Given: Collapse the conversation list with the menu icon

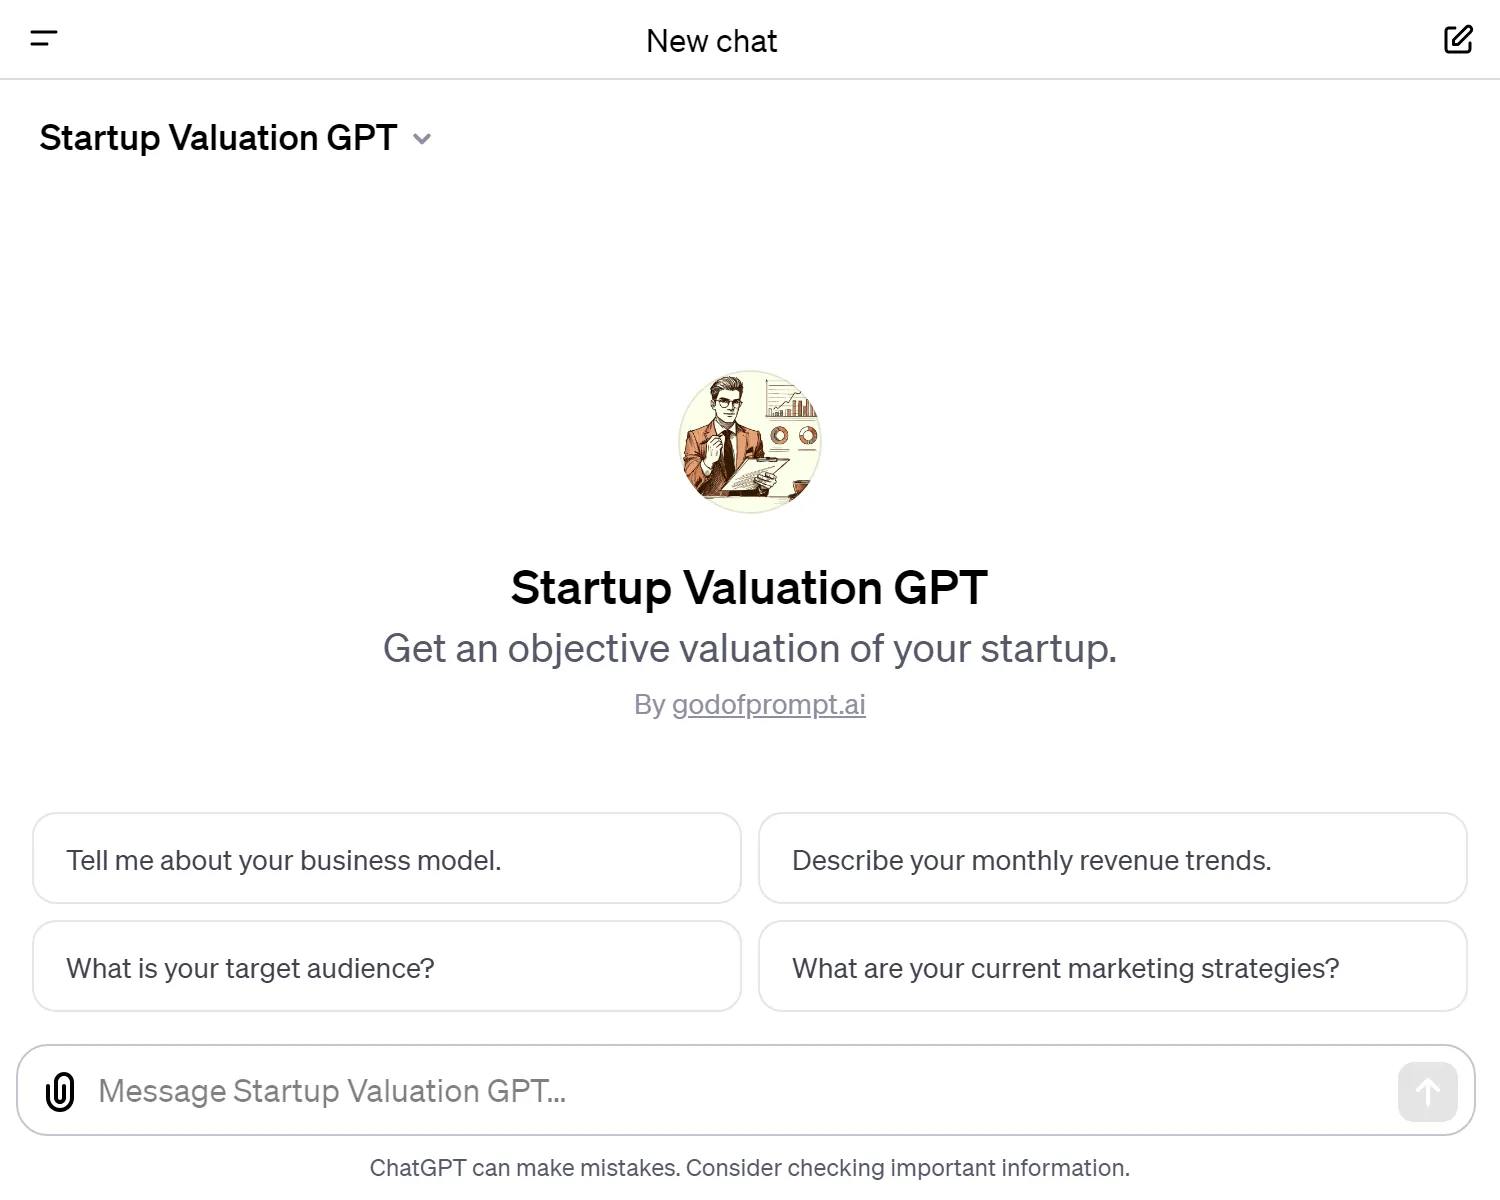Looking at the screenshot, I should [44, 39].
